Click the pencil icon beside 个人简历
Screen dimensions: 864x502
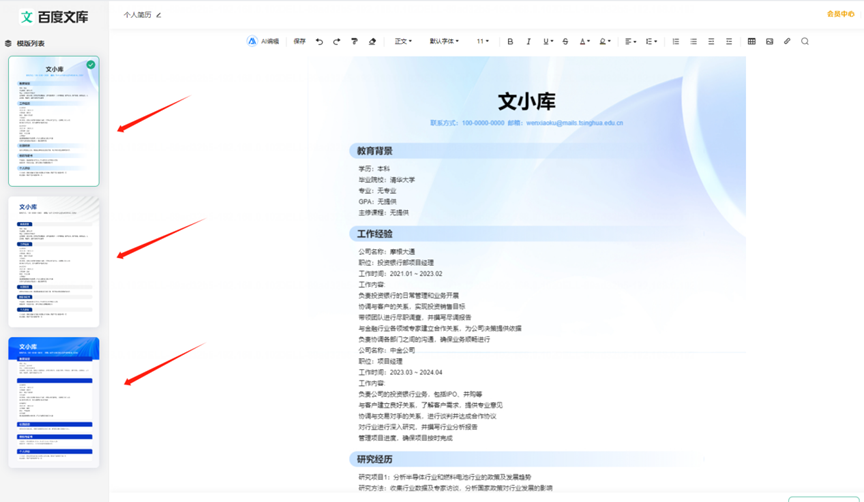[x=159, y=15]
